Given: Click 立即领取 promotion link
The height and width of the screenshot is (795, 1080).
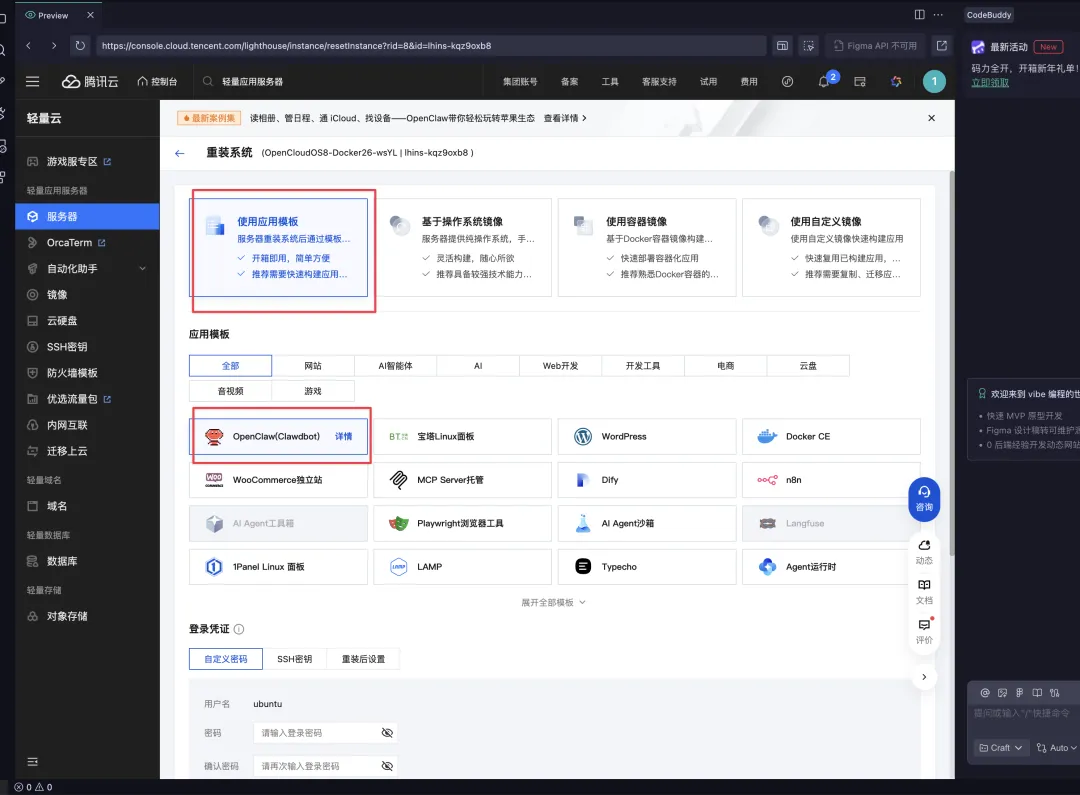Looking at the screenshot, I should (990, 83).
